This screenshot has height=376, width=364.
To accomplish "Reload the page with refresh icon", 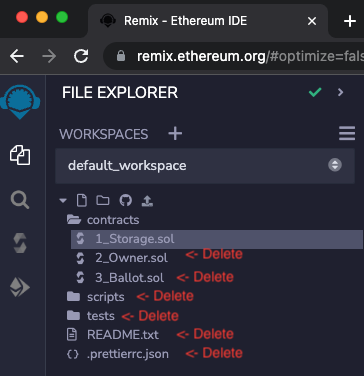I will pos(81,56).
